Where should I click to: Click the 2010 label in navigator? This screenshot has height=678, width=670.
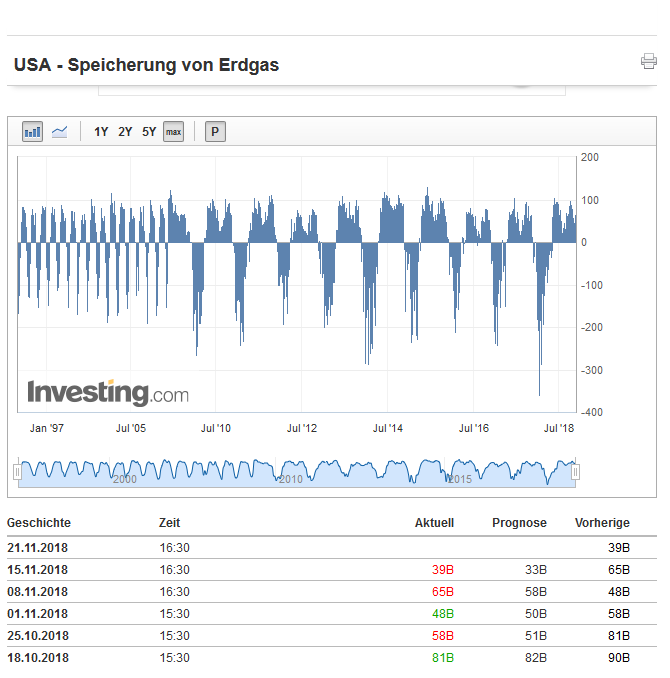[290, 480]
